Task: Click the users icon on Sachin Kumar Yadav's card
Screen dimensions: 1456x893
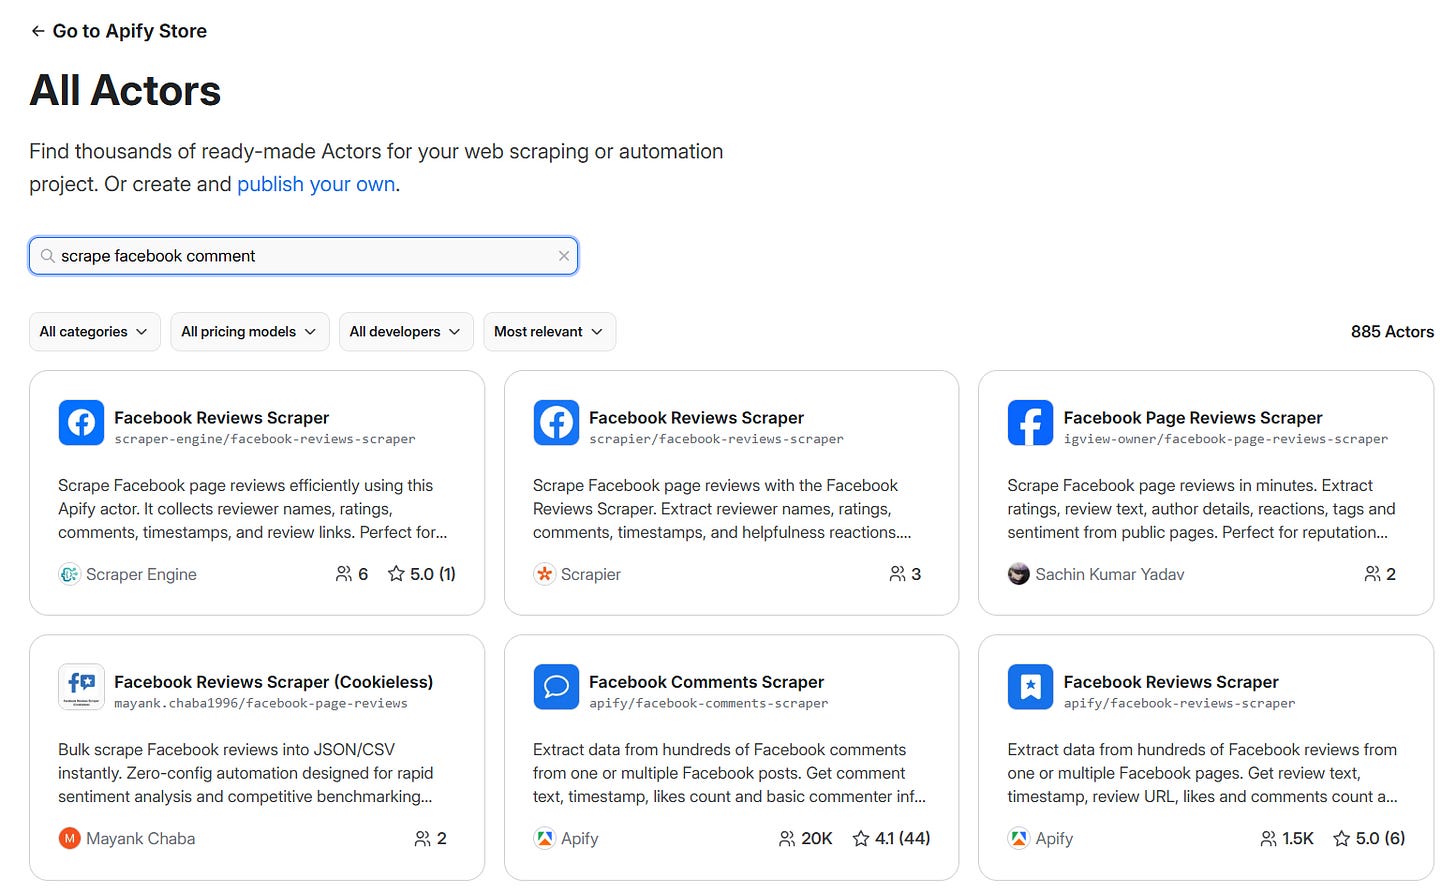Action: point(1372,574)
